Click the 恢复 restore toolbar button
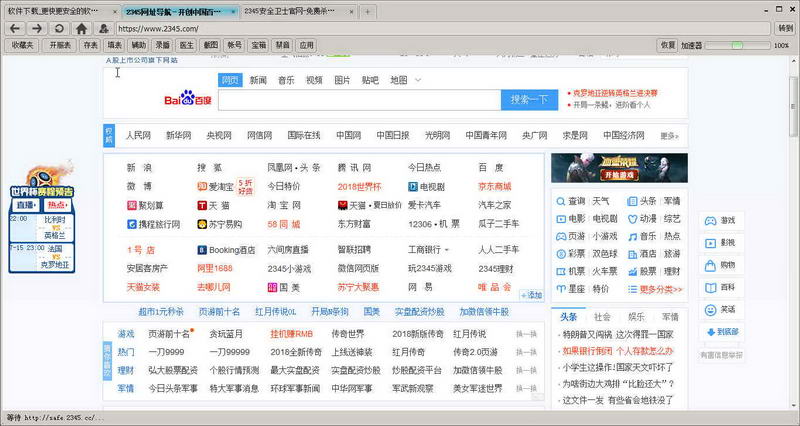The width and height of the screenshot is (800, 426). 668,45
